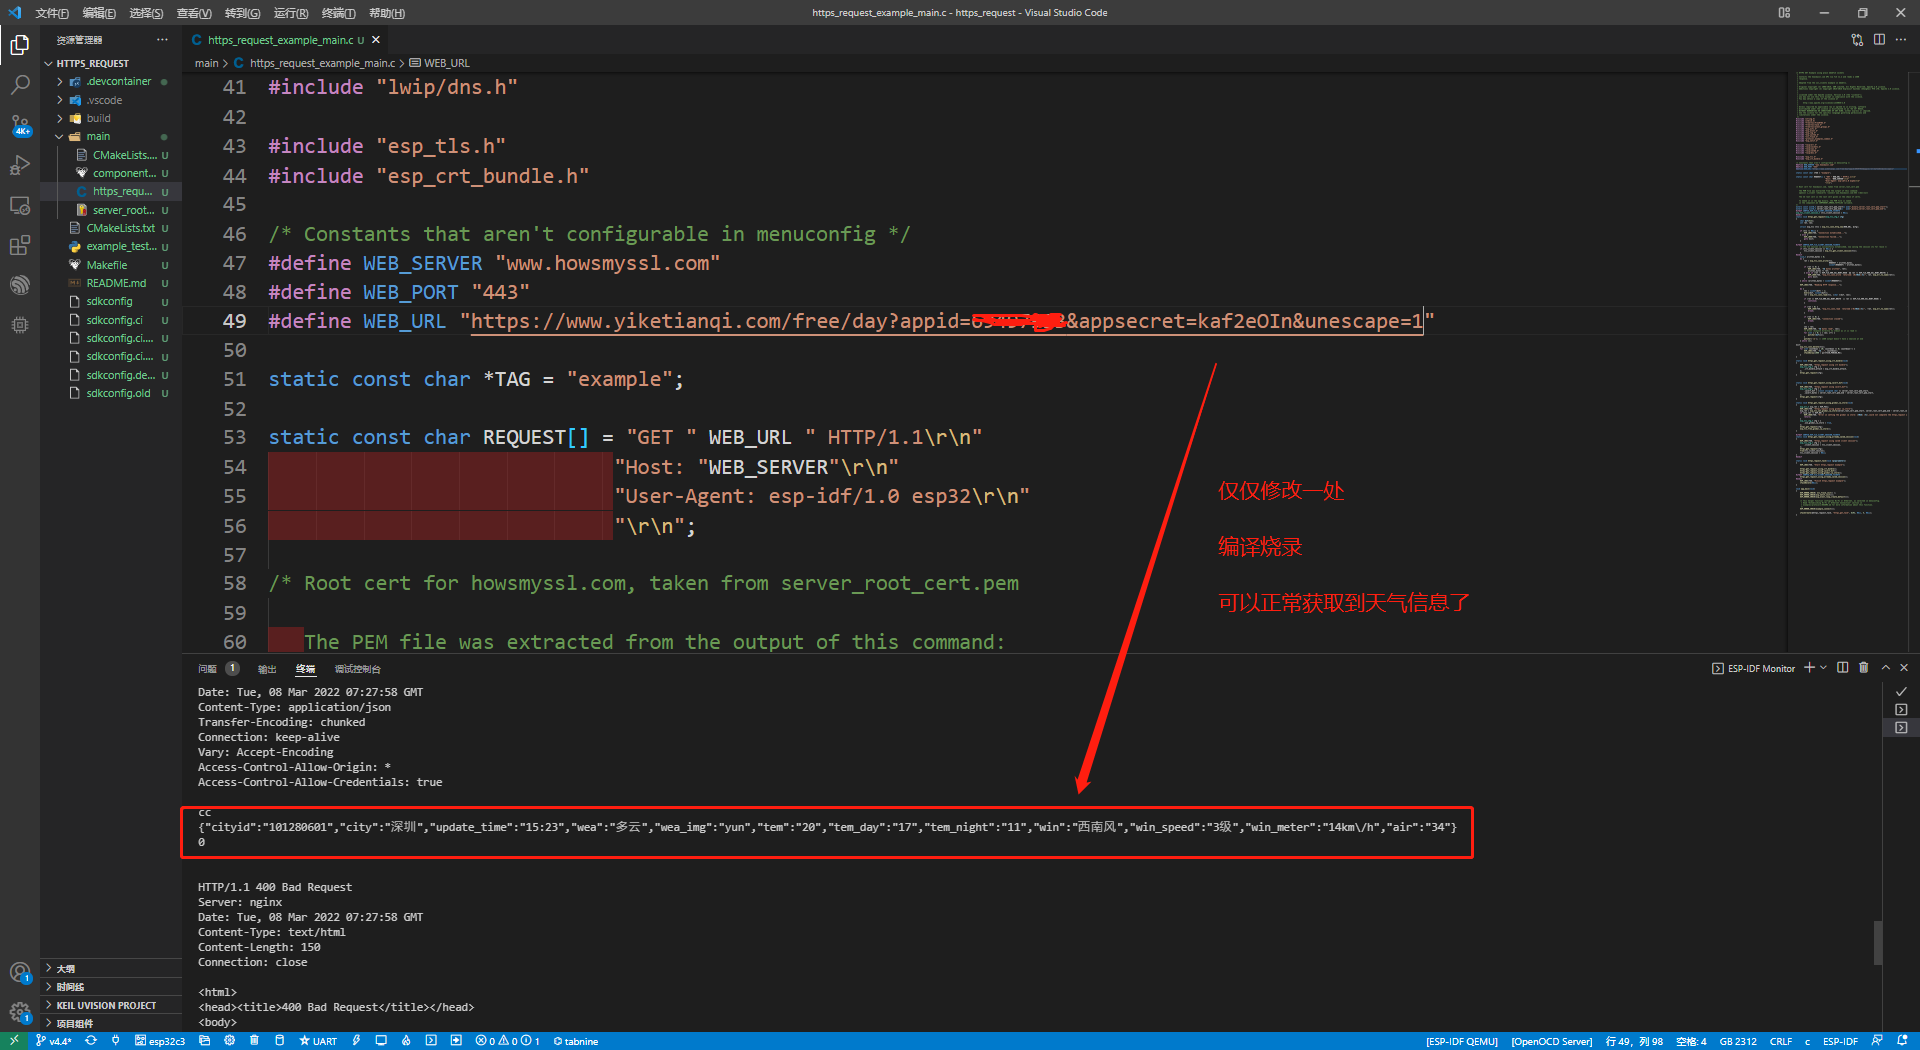The image size is (1920, 1050).
Task: Customize layout icon in title bar
Action: point(1784,13)
